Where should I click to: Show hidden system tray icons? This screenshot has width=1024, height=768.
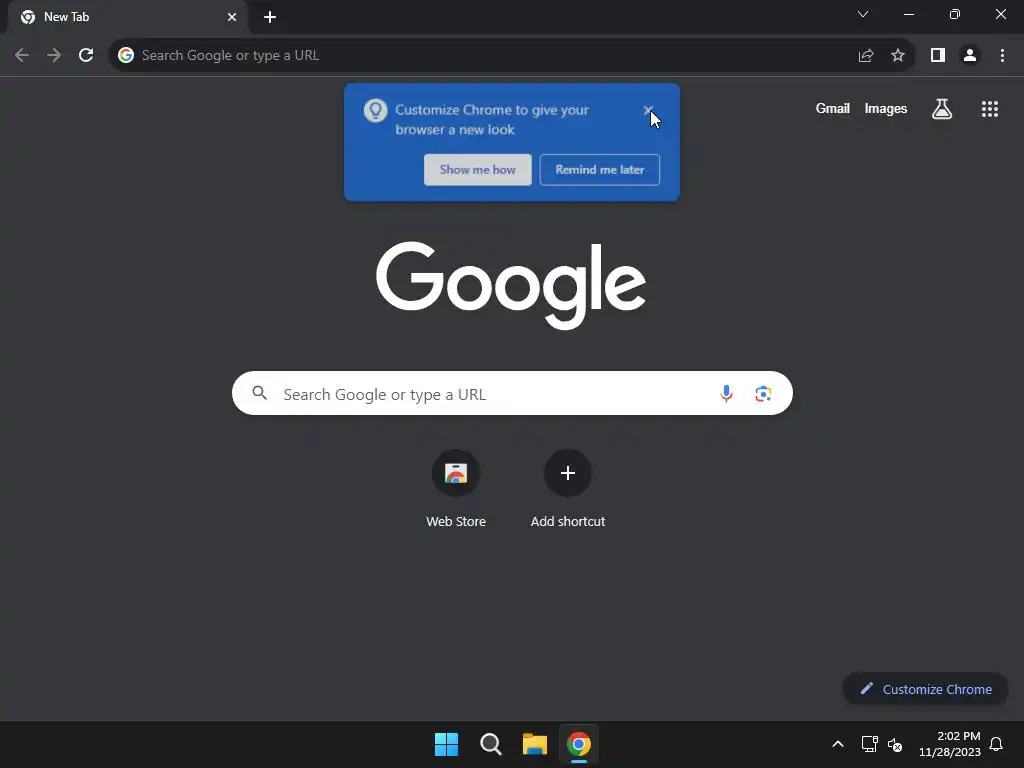tap(838, 744)
